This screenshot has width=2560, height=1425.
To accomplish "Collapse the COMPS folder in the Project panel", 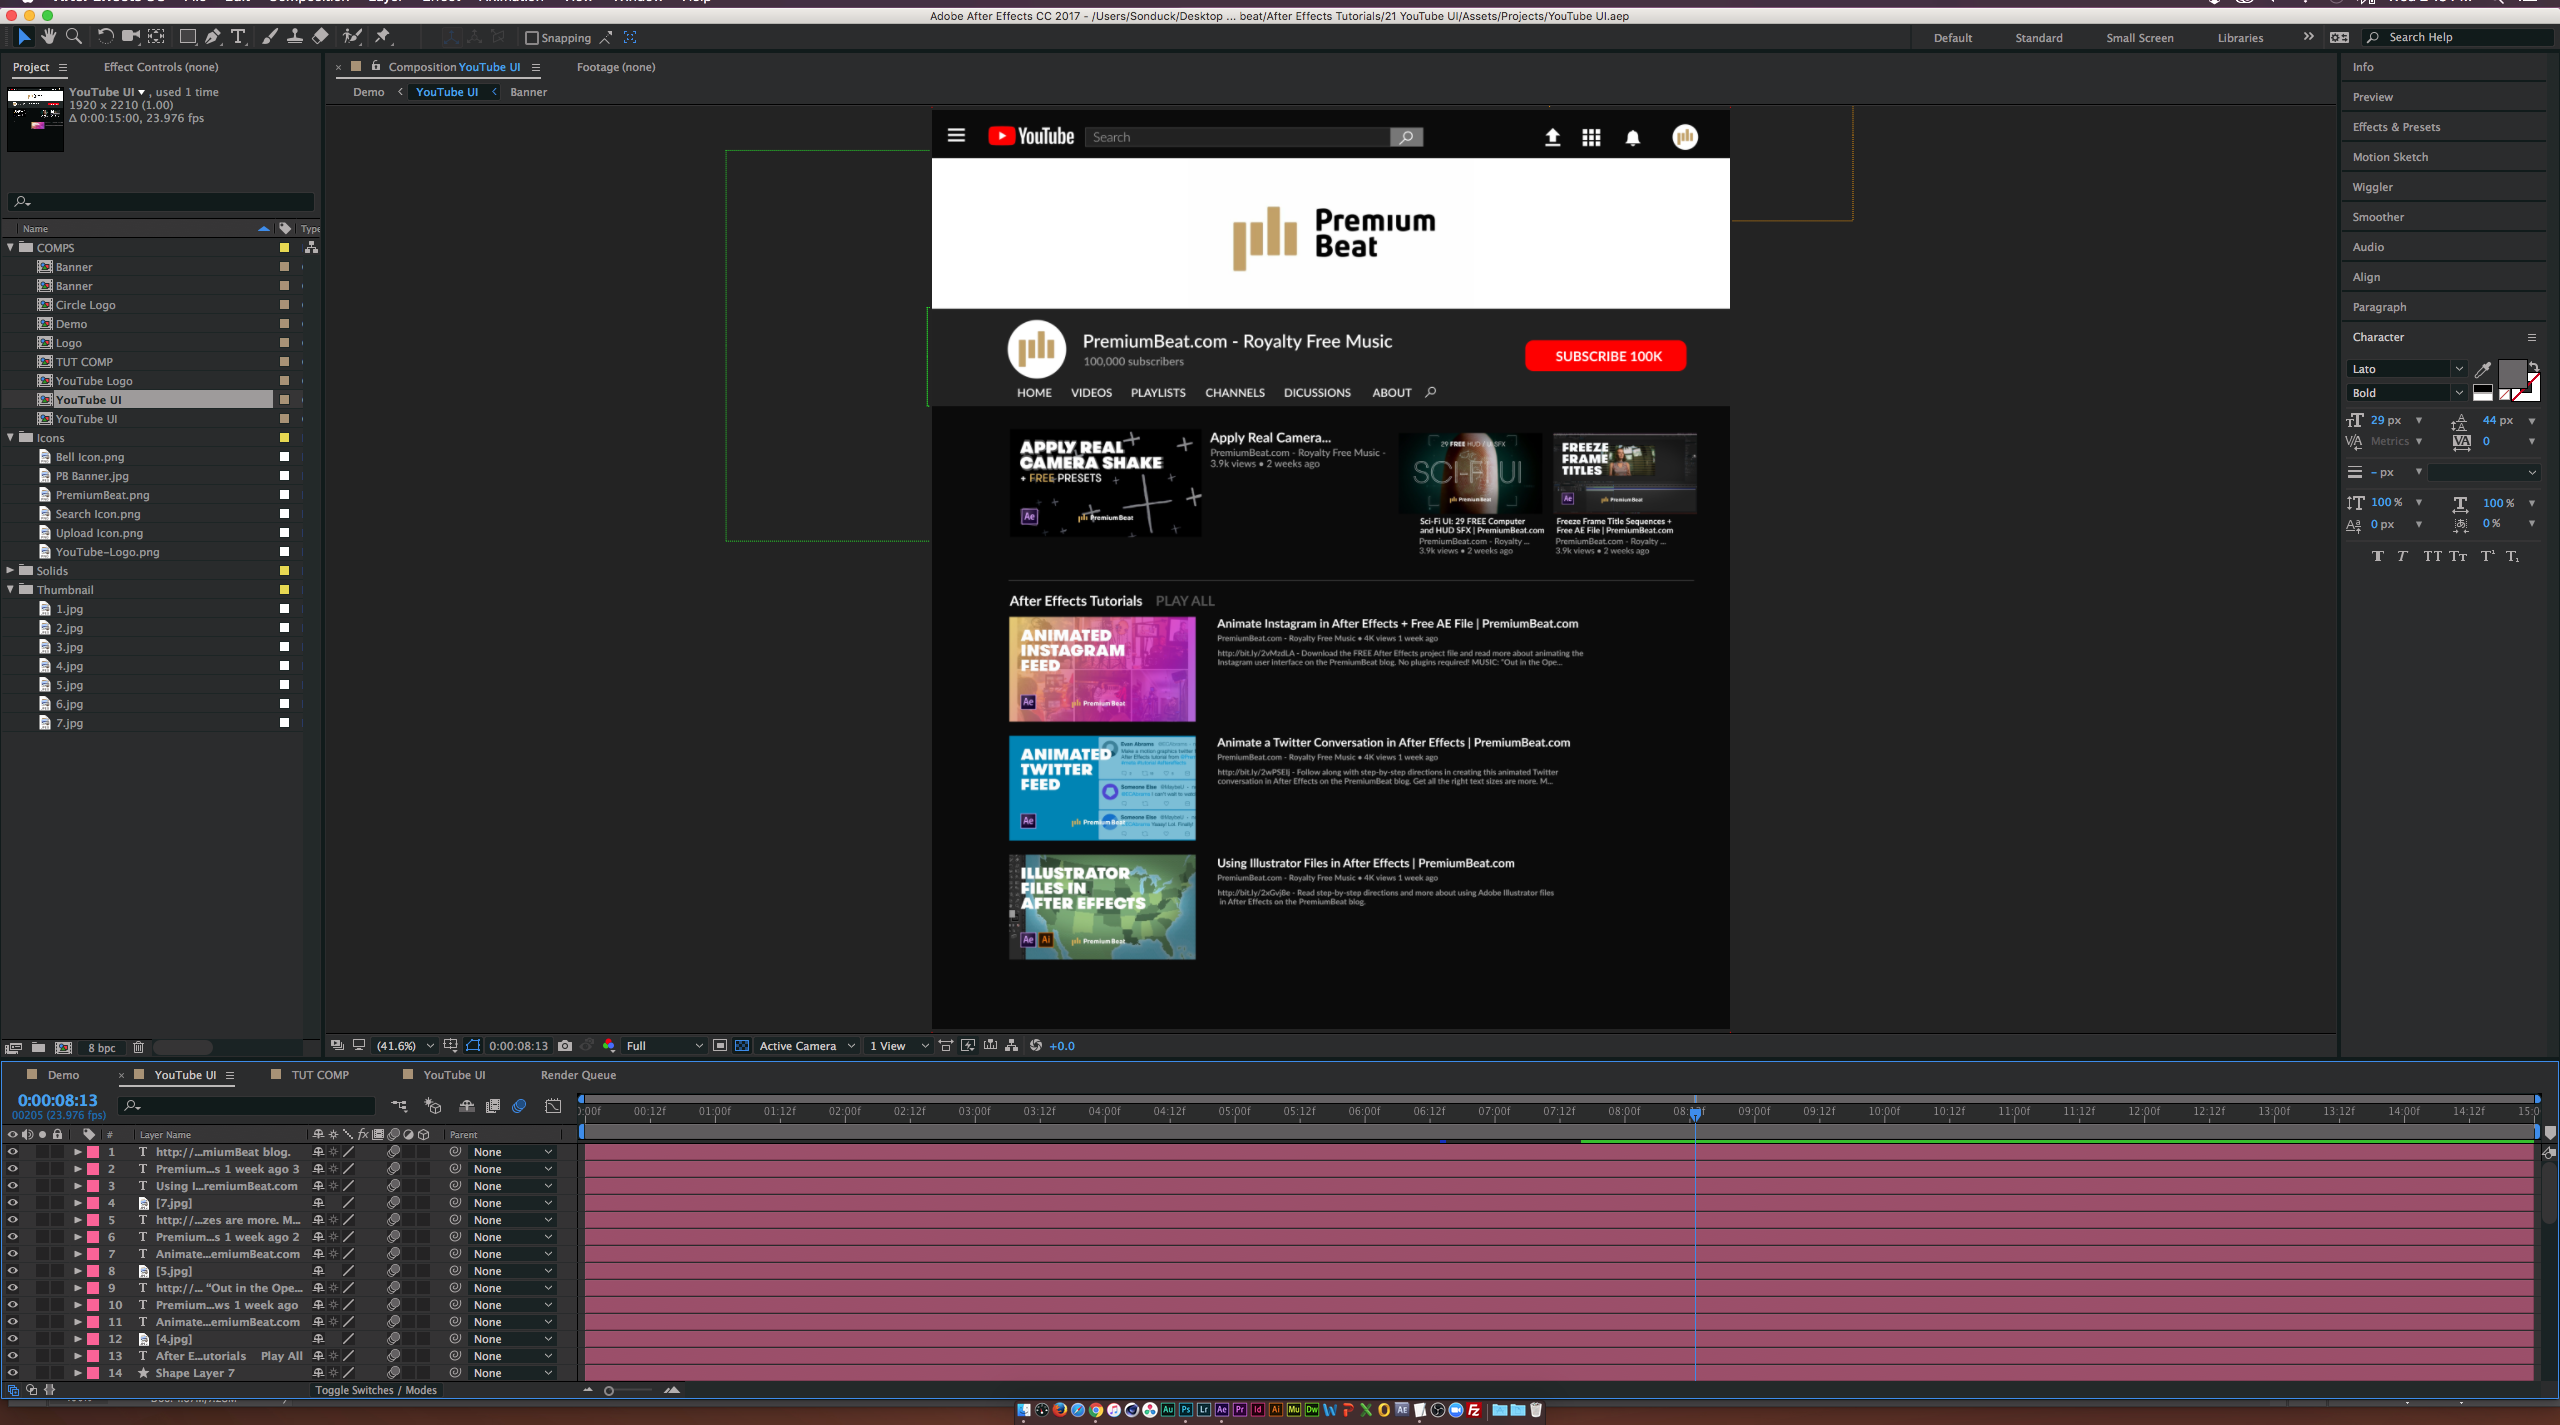I will 10,247.
